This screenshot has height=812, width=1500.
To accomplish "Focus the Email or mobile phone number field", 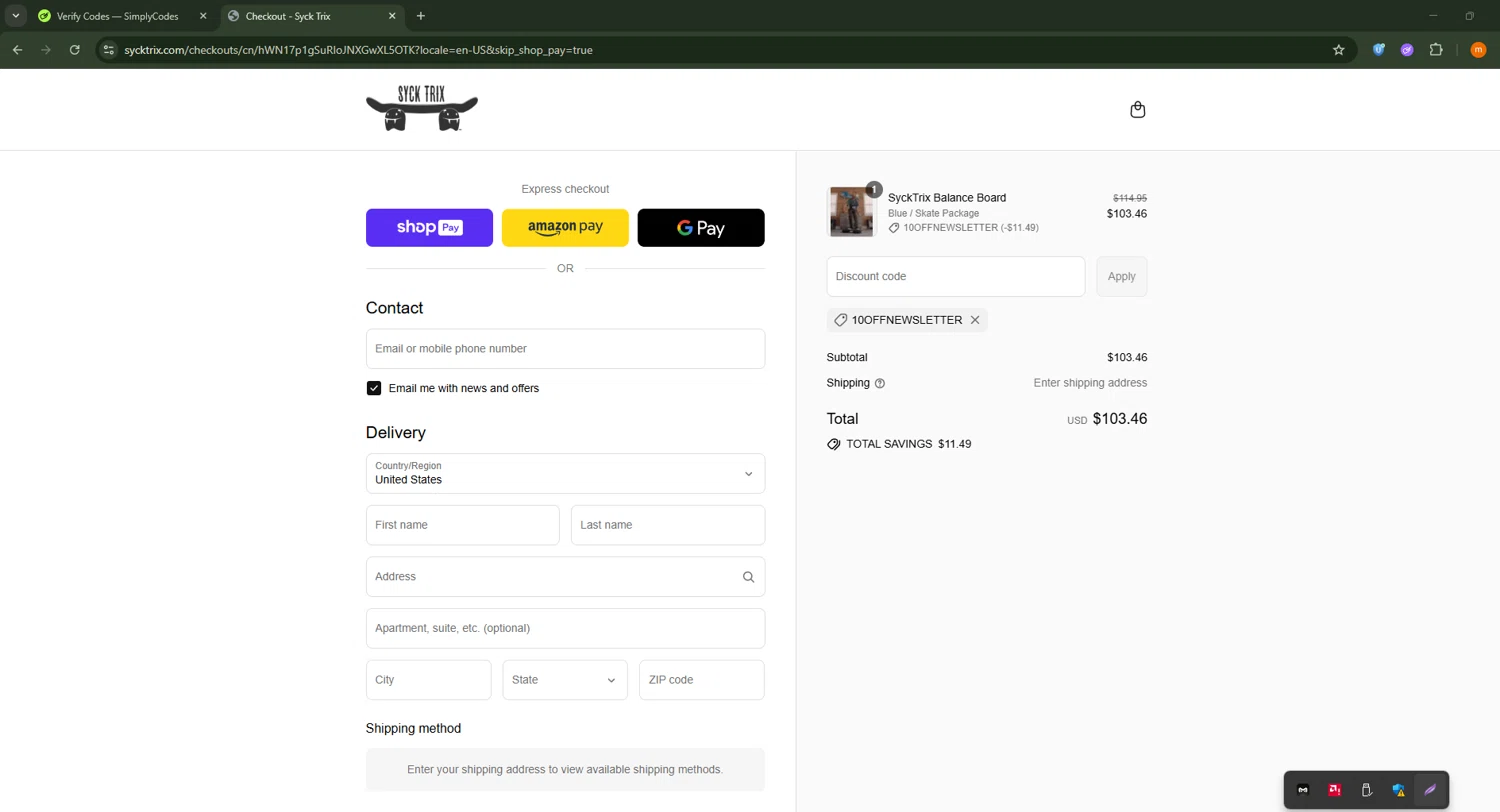I will coord(565,349).
